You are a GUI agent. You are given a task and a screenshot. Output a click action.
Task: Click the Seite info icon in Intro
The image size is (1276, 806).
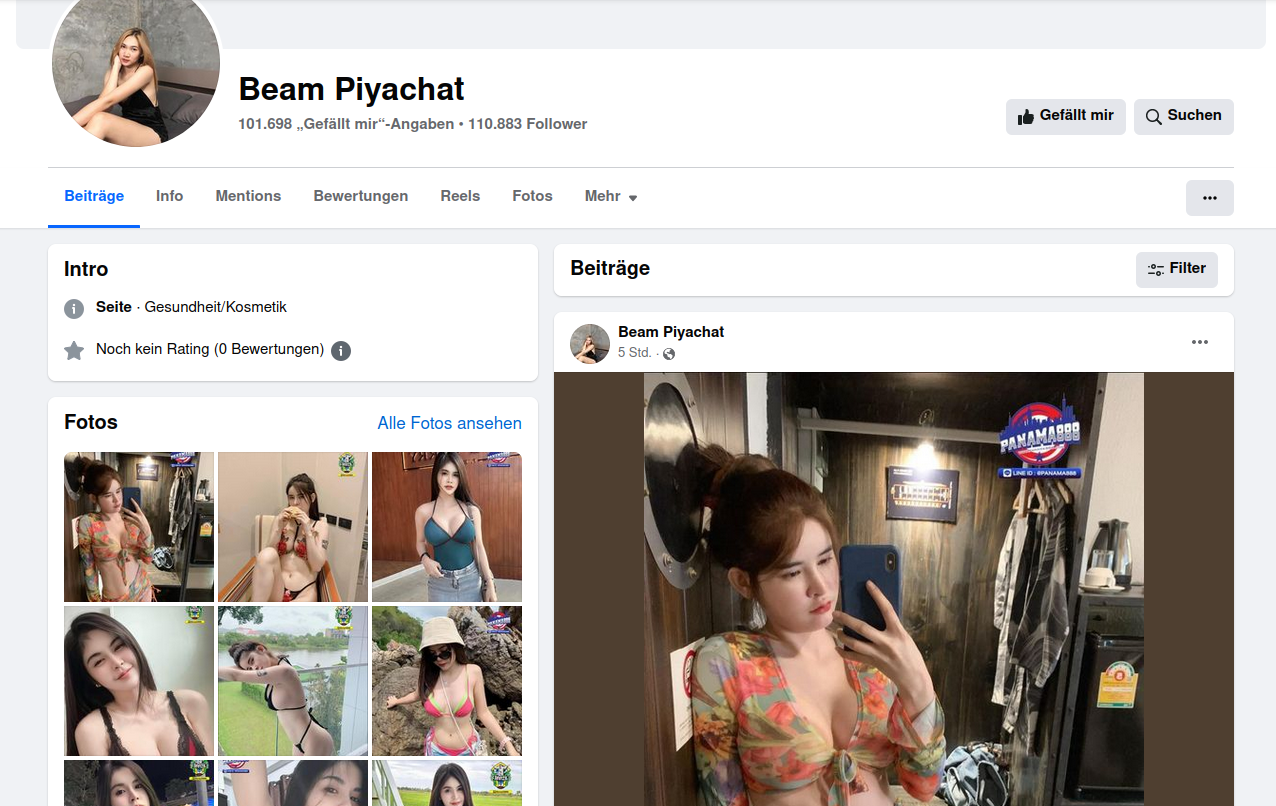(74, 308)
